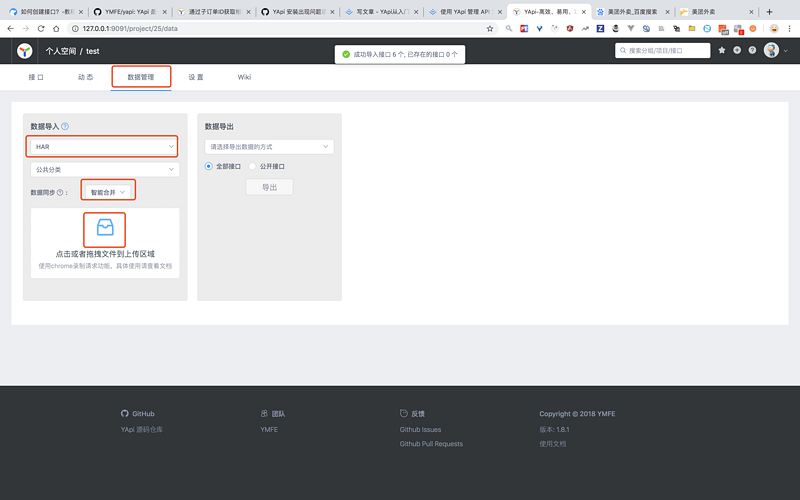This screenshot has width=800, height=500.
Task: Click the red Angular shield extension icon
Action: (x=570, y=29)
